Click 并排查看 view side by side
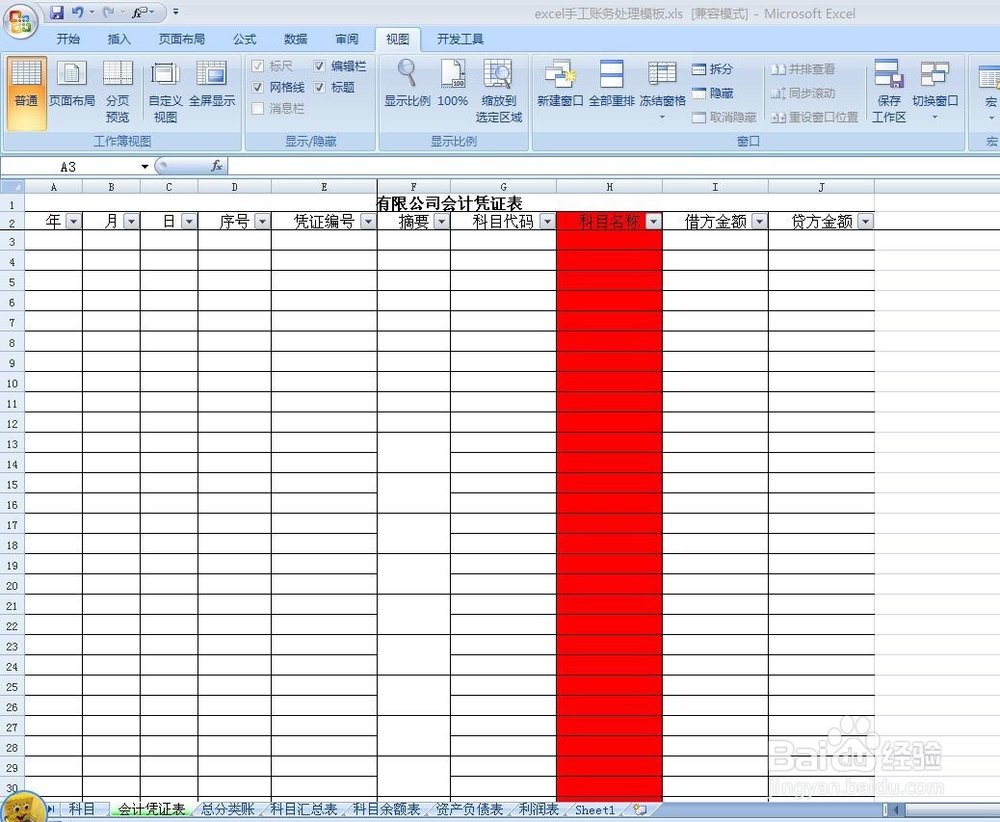This screenshot has width=1000, height=822. [803, 69]
